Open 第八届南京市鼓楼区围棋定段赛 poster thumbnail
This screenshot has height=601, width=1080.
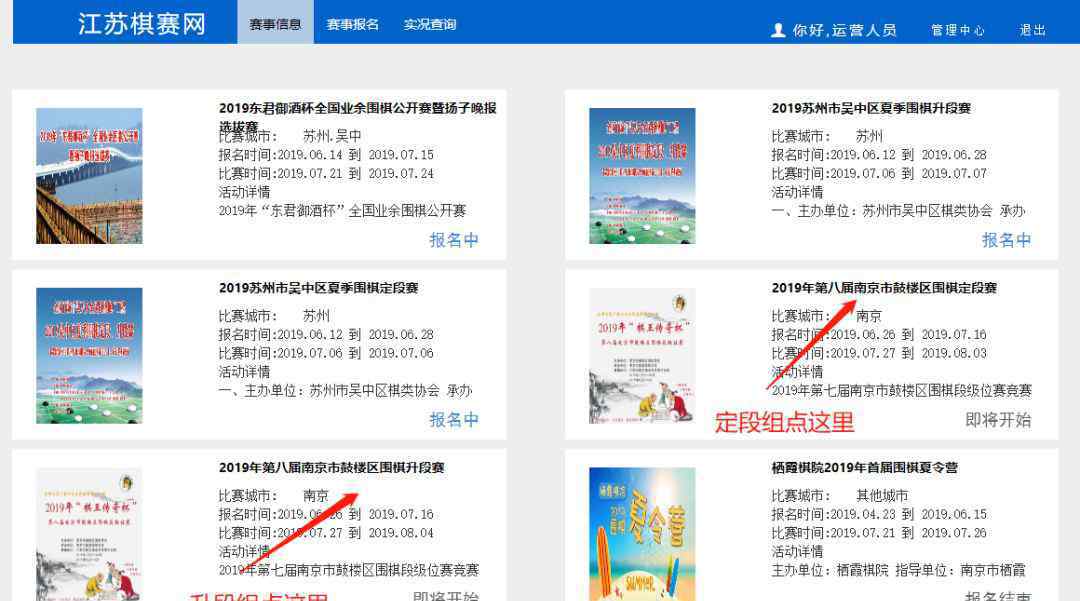642,355
